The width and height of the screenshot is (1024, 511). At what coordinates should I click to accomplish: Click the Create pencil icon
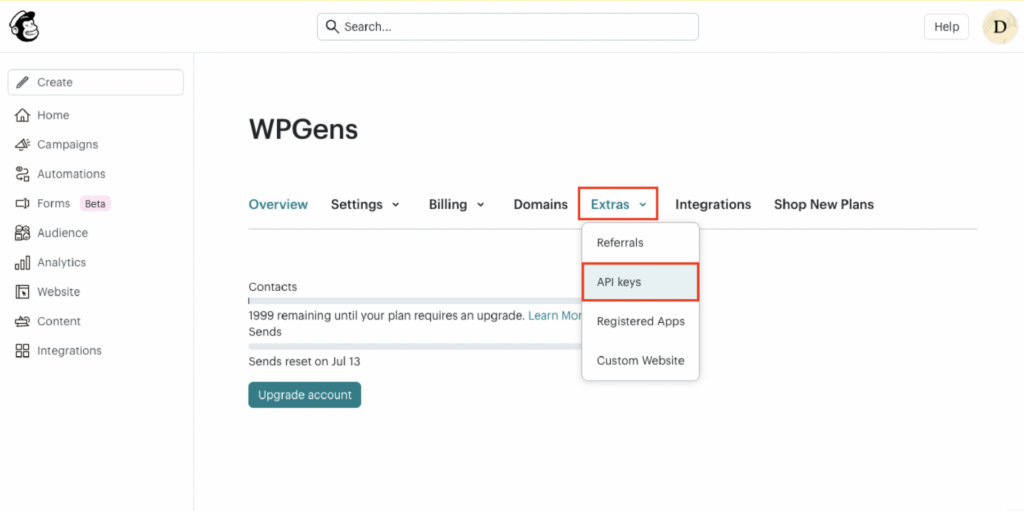click(x=22, y=82)
